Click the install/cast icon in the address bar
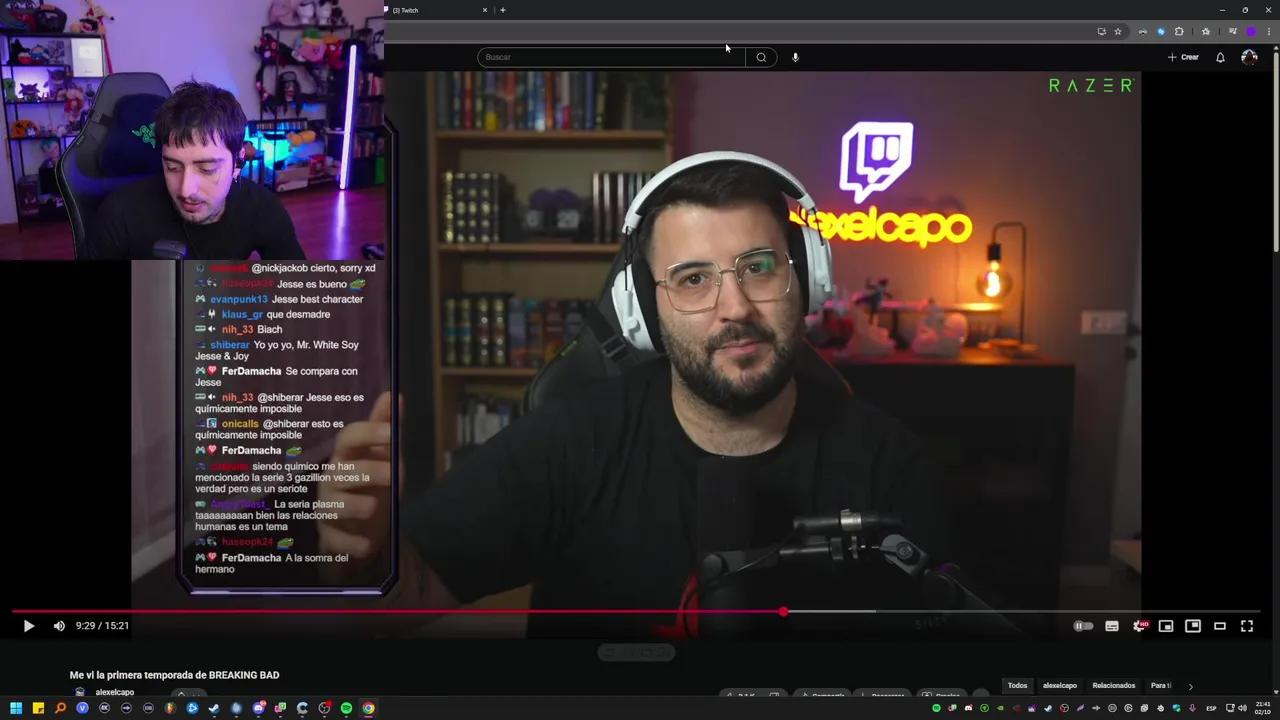This screenshot has height=720, width=1280. click(1102, 31)
